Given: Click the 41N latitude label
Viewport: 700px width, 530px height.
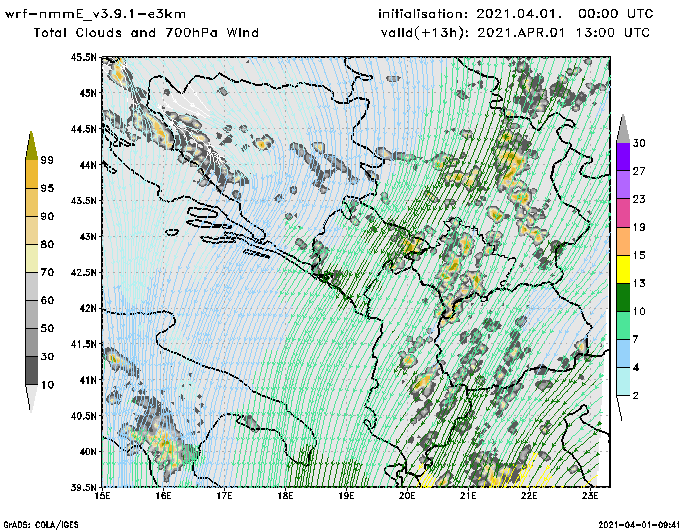Looking at the screenshot, I should point(87,380).
